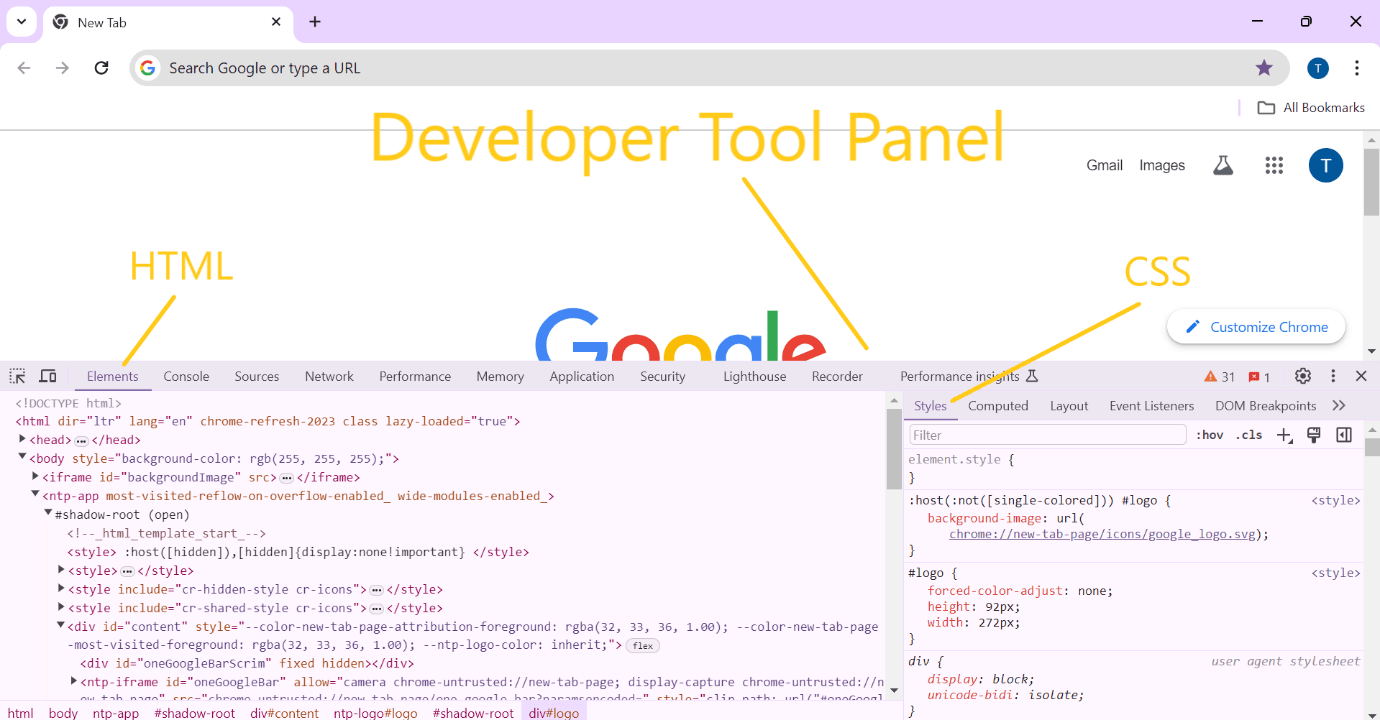Open the Performance tab

point(415,377)
